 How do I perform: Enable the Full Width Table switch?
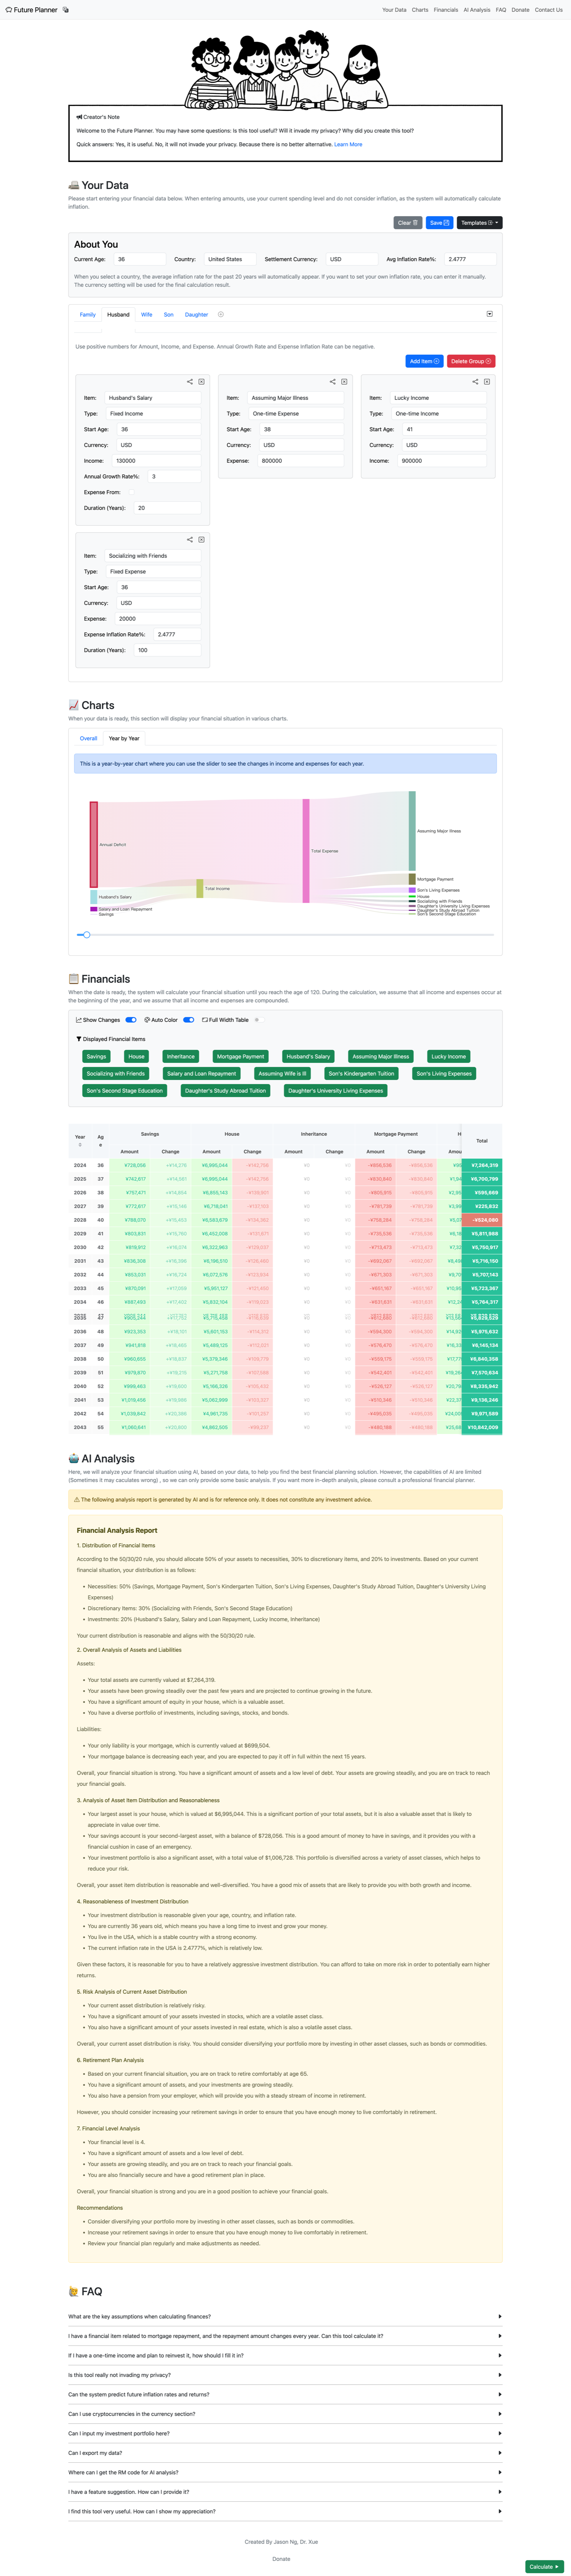[257, 1020]
